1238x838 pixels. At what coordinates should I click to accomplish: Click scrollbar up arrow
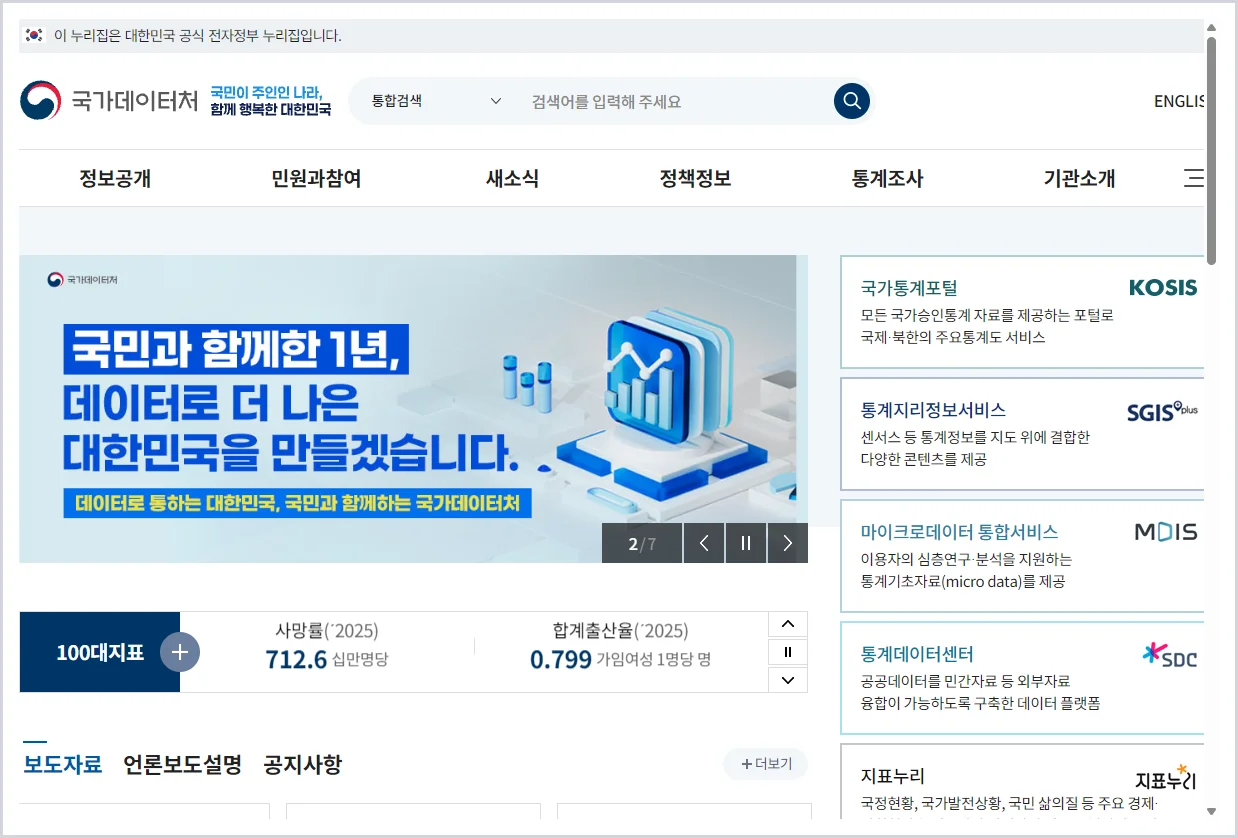click(1211, 27)
